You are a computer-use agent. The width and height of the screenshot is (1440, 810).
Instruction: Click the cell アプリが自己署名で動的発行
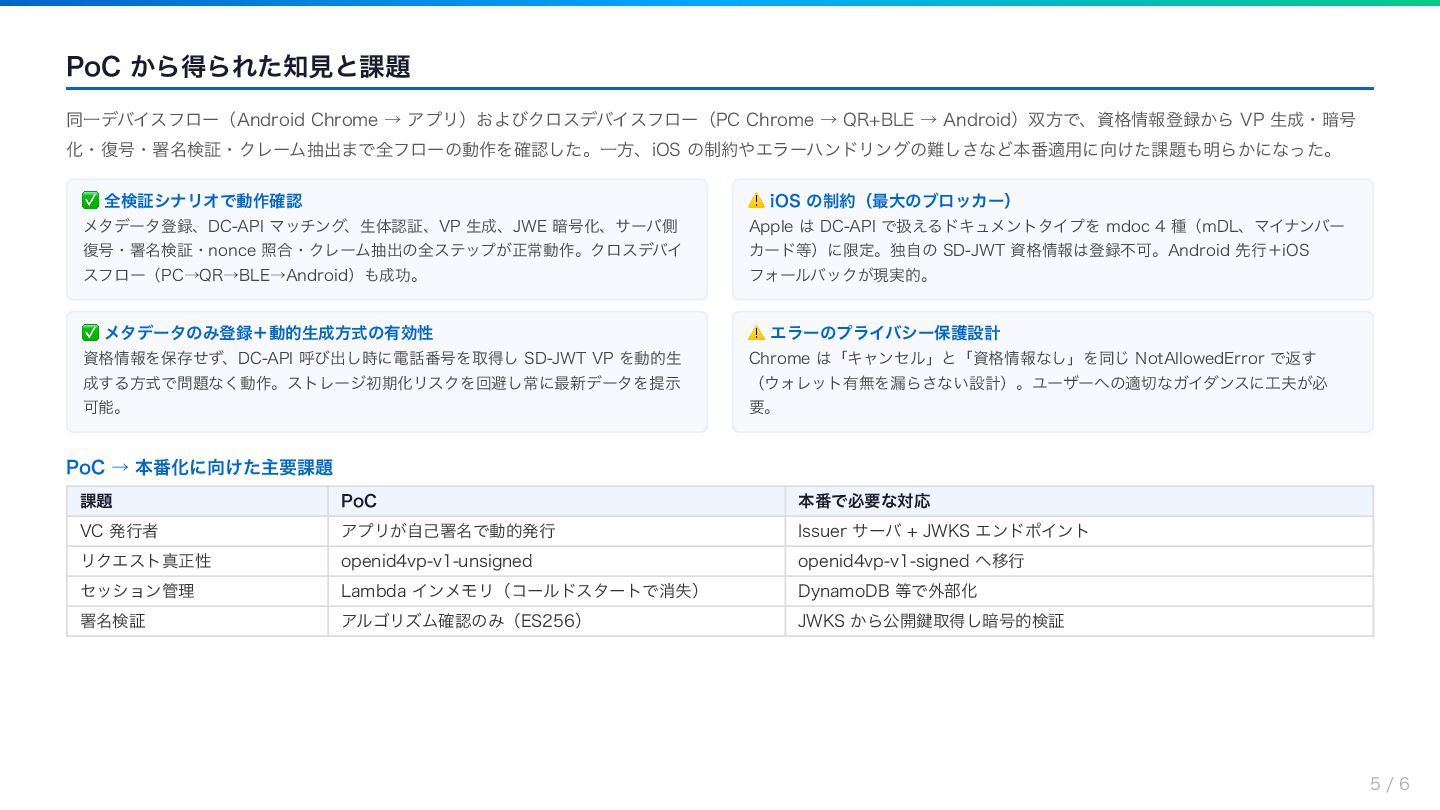coord(556,531)
